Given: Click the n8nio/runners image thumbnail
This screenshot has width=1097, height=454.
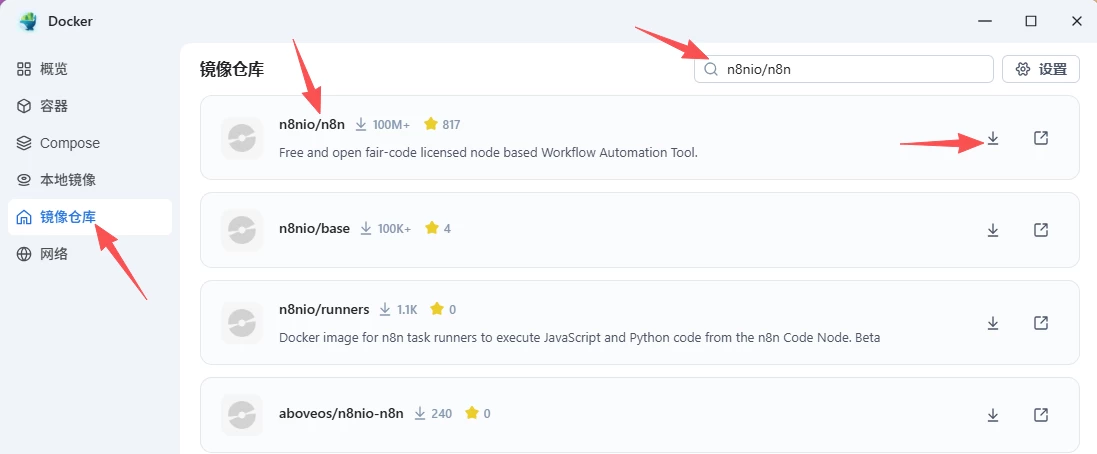Looking at the screenshot, I should coord(242,322).
